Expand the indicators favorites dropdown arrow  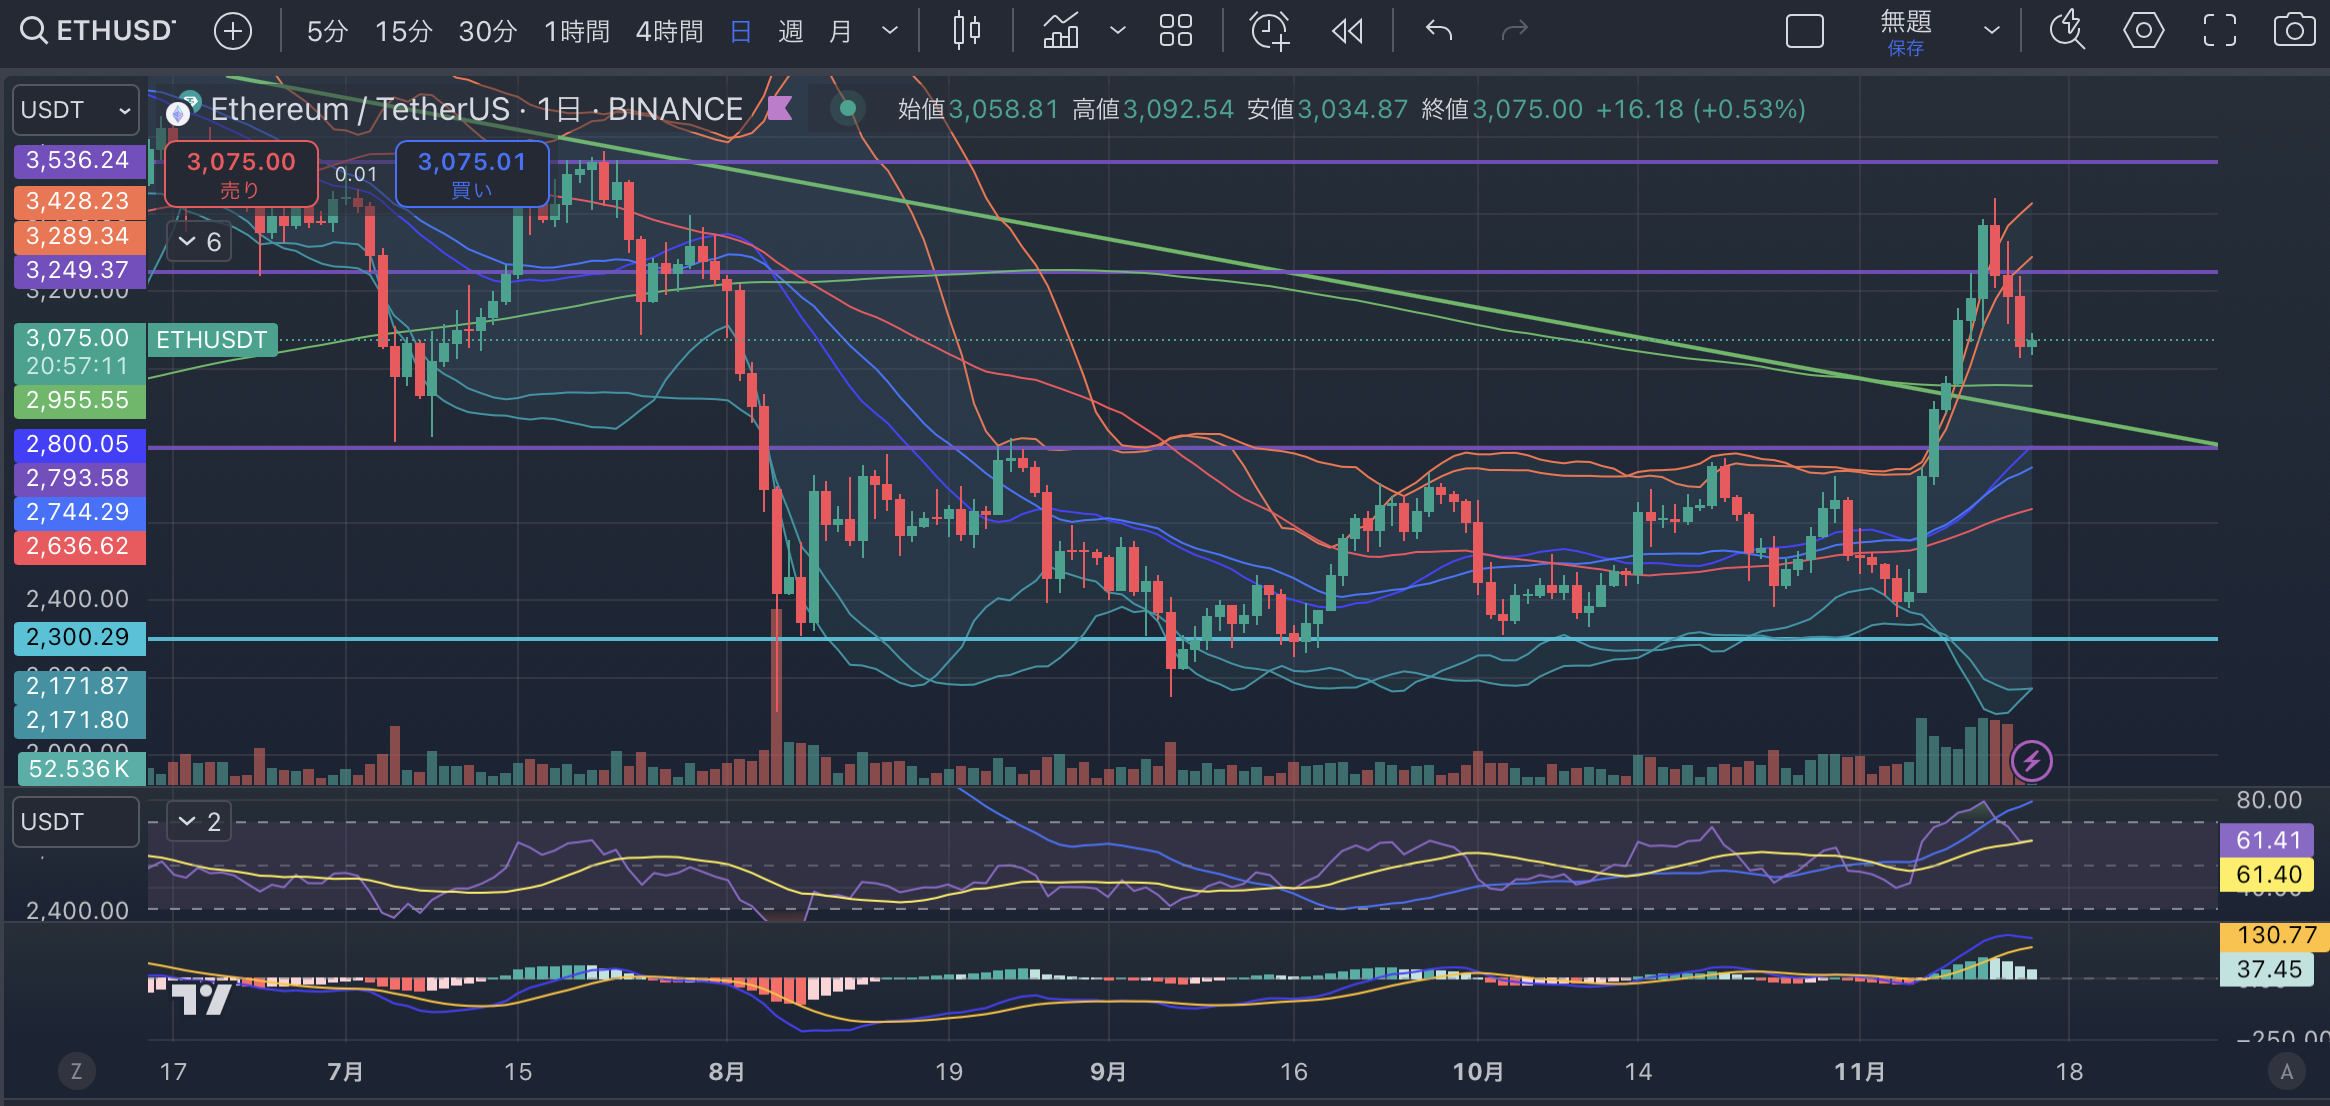pos(1118,31)
